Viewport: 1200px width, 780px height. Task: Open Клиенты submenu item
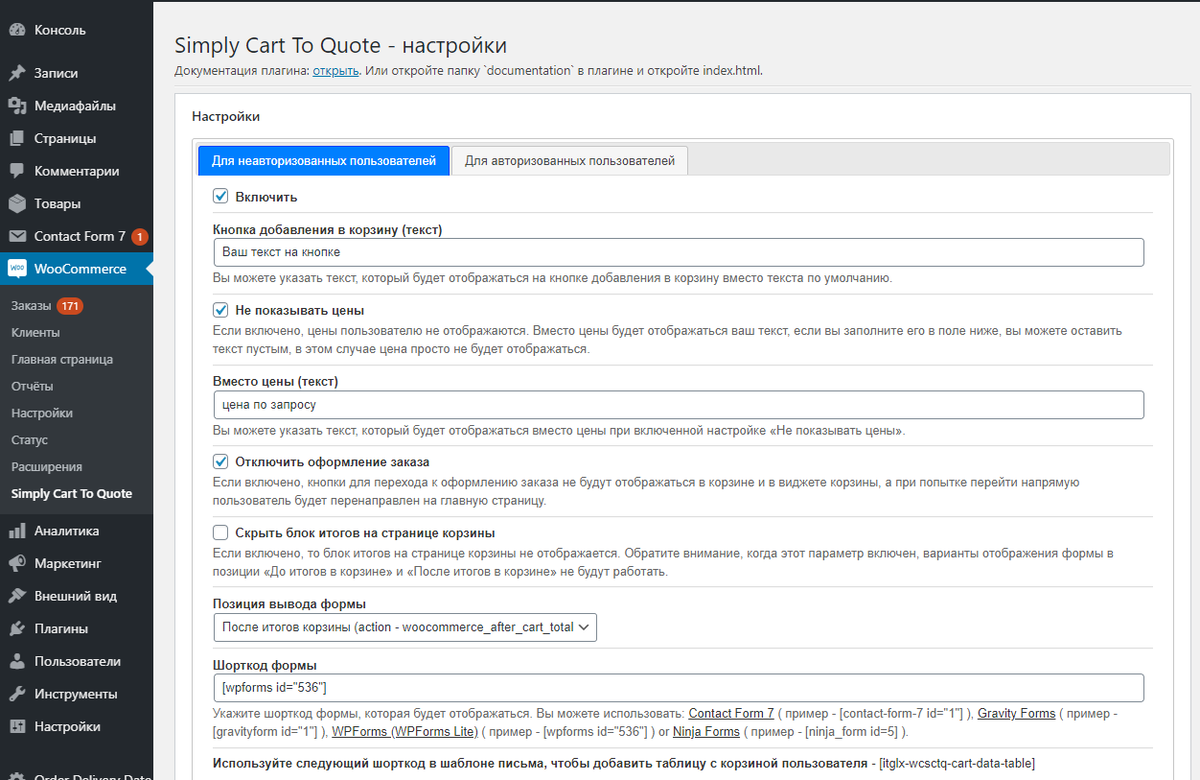coord(35,332)
